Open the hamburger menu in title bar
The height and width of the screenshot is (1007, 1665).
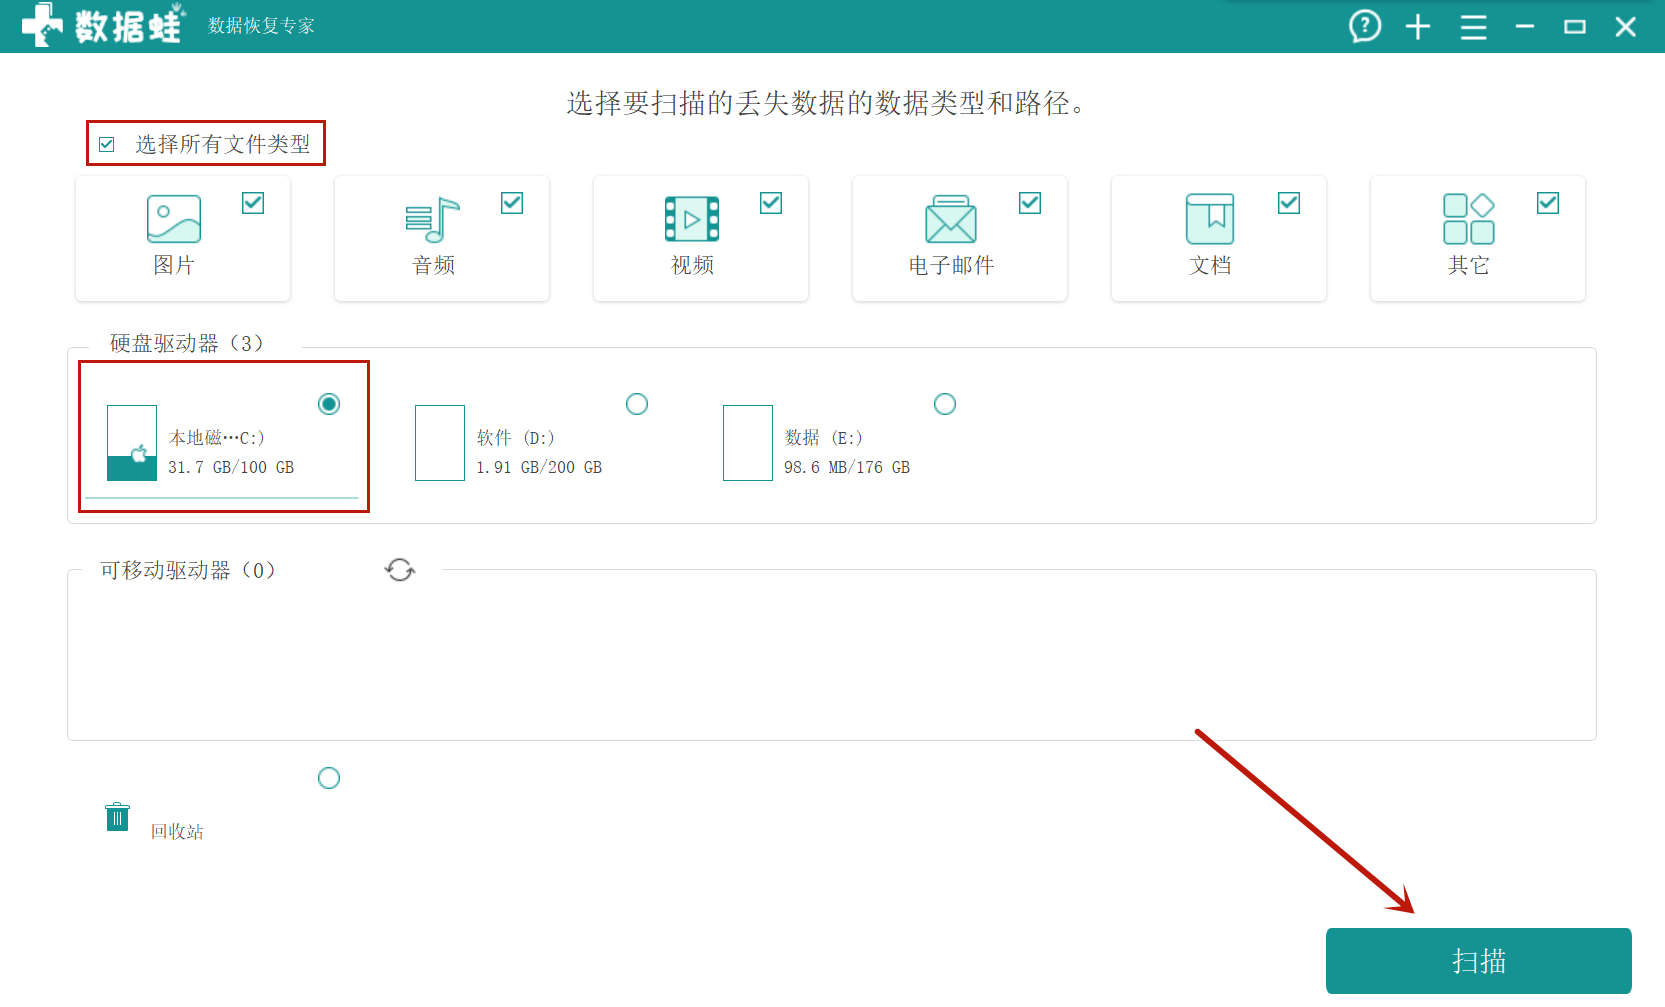pyautogui.click(x=1473, y=27)
